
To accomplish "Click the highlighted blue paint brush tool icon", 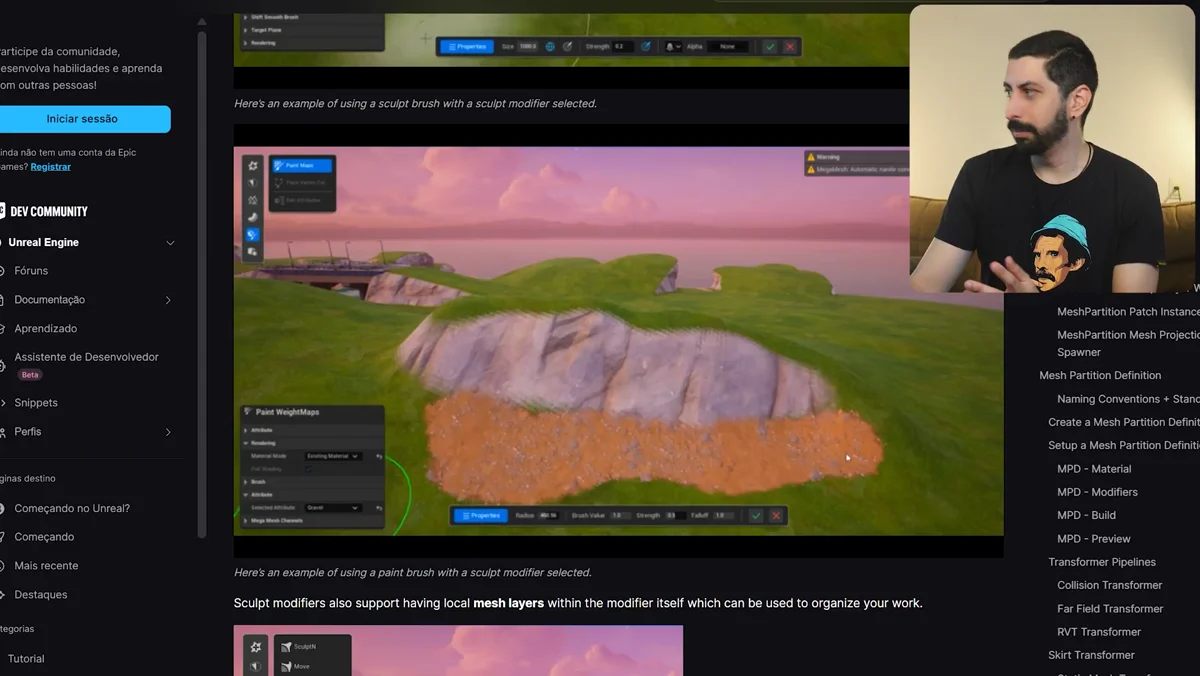I will (x=253, y=235).
